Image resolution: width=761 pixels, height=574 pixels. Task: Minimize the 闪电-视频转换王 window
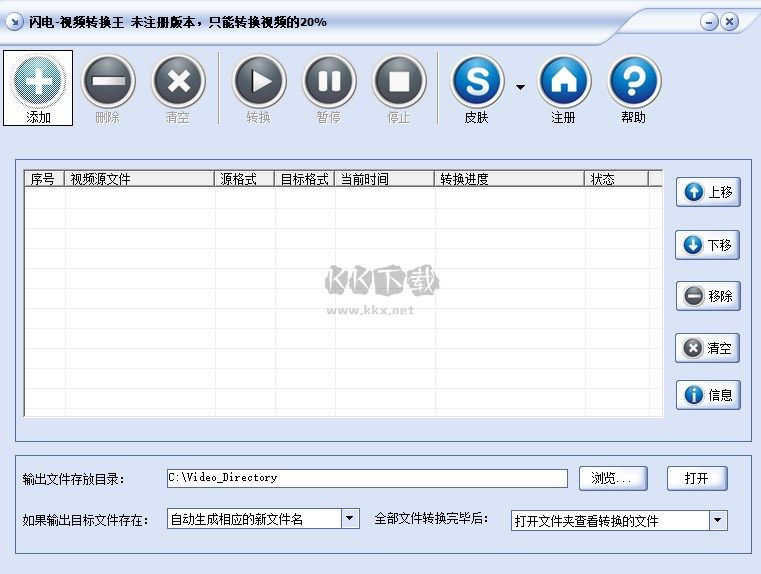coord(709,22)
